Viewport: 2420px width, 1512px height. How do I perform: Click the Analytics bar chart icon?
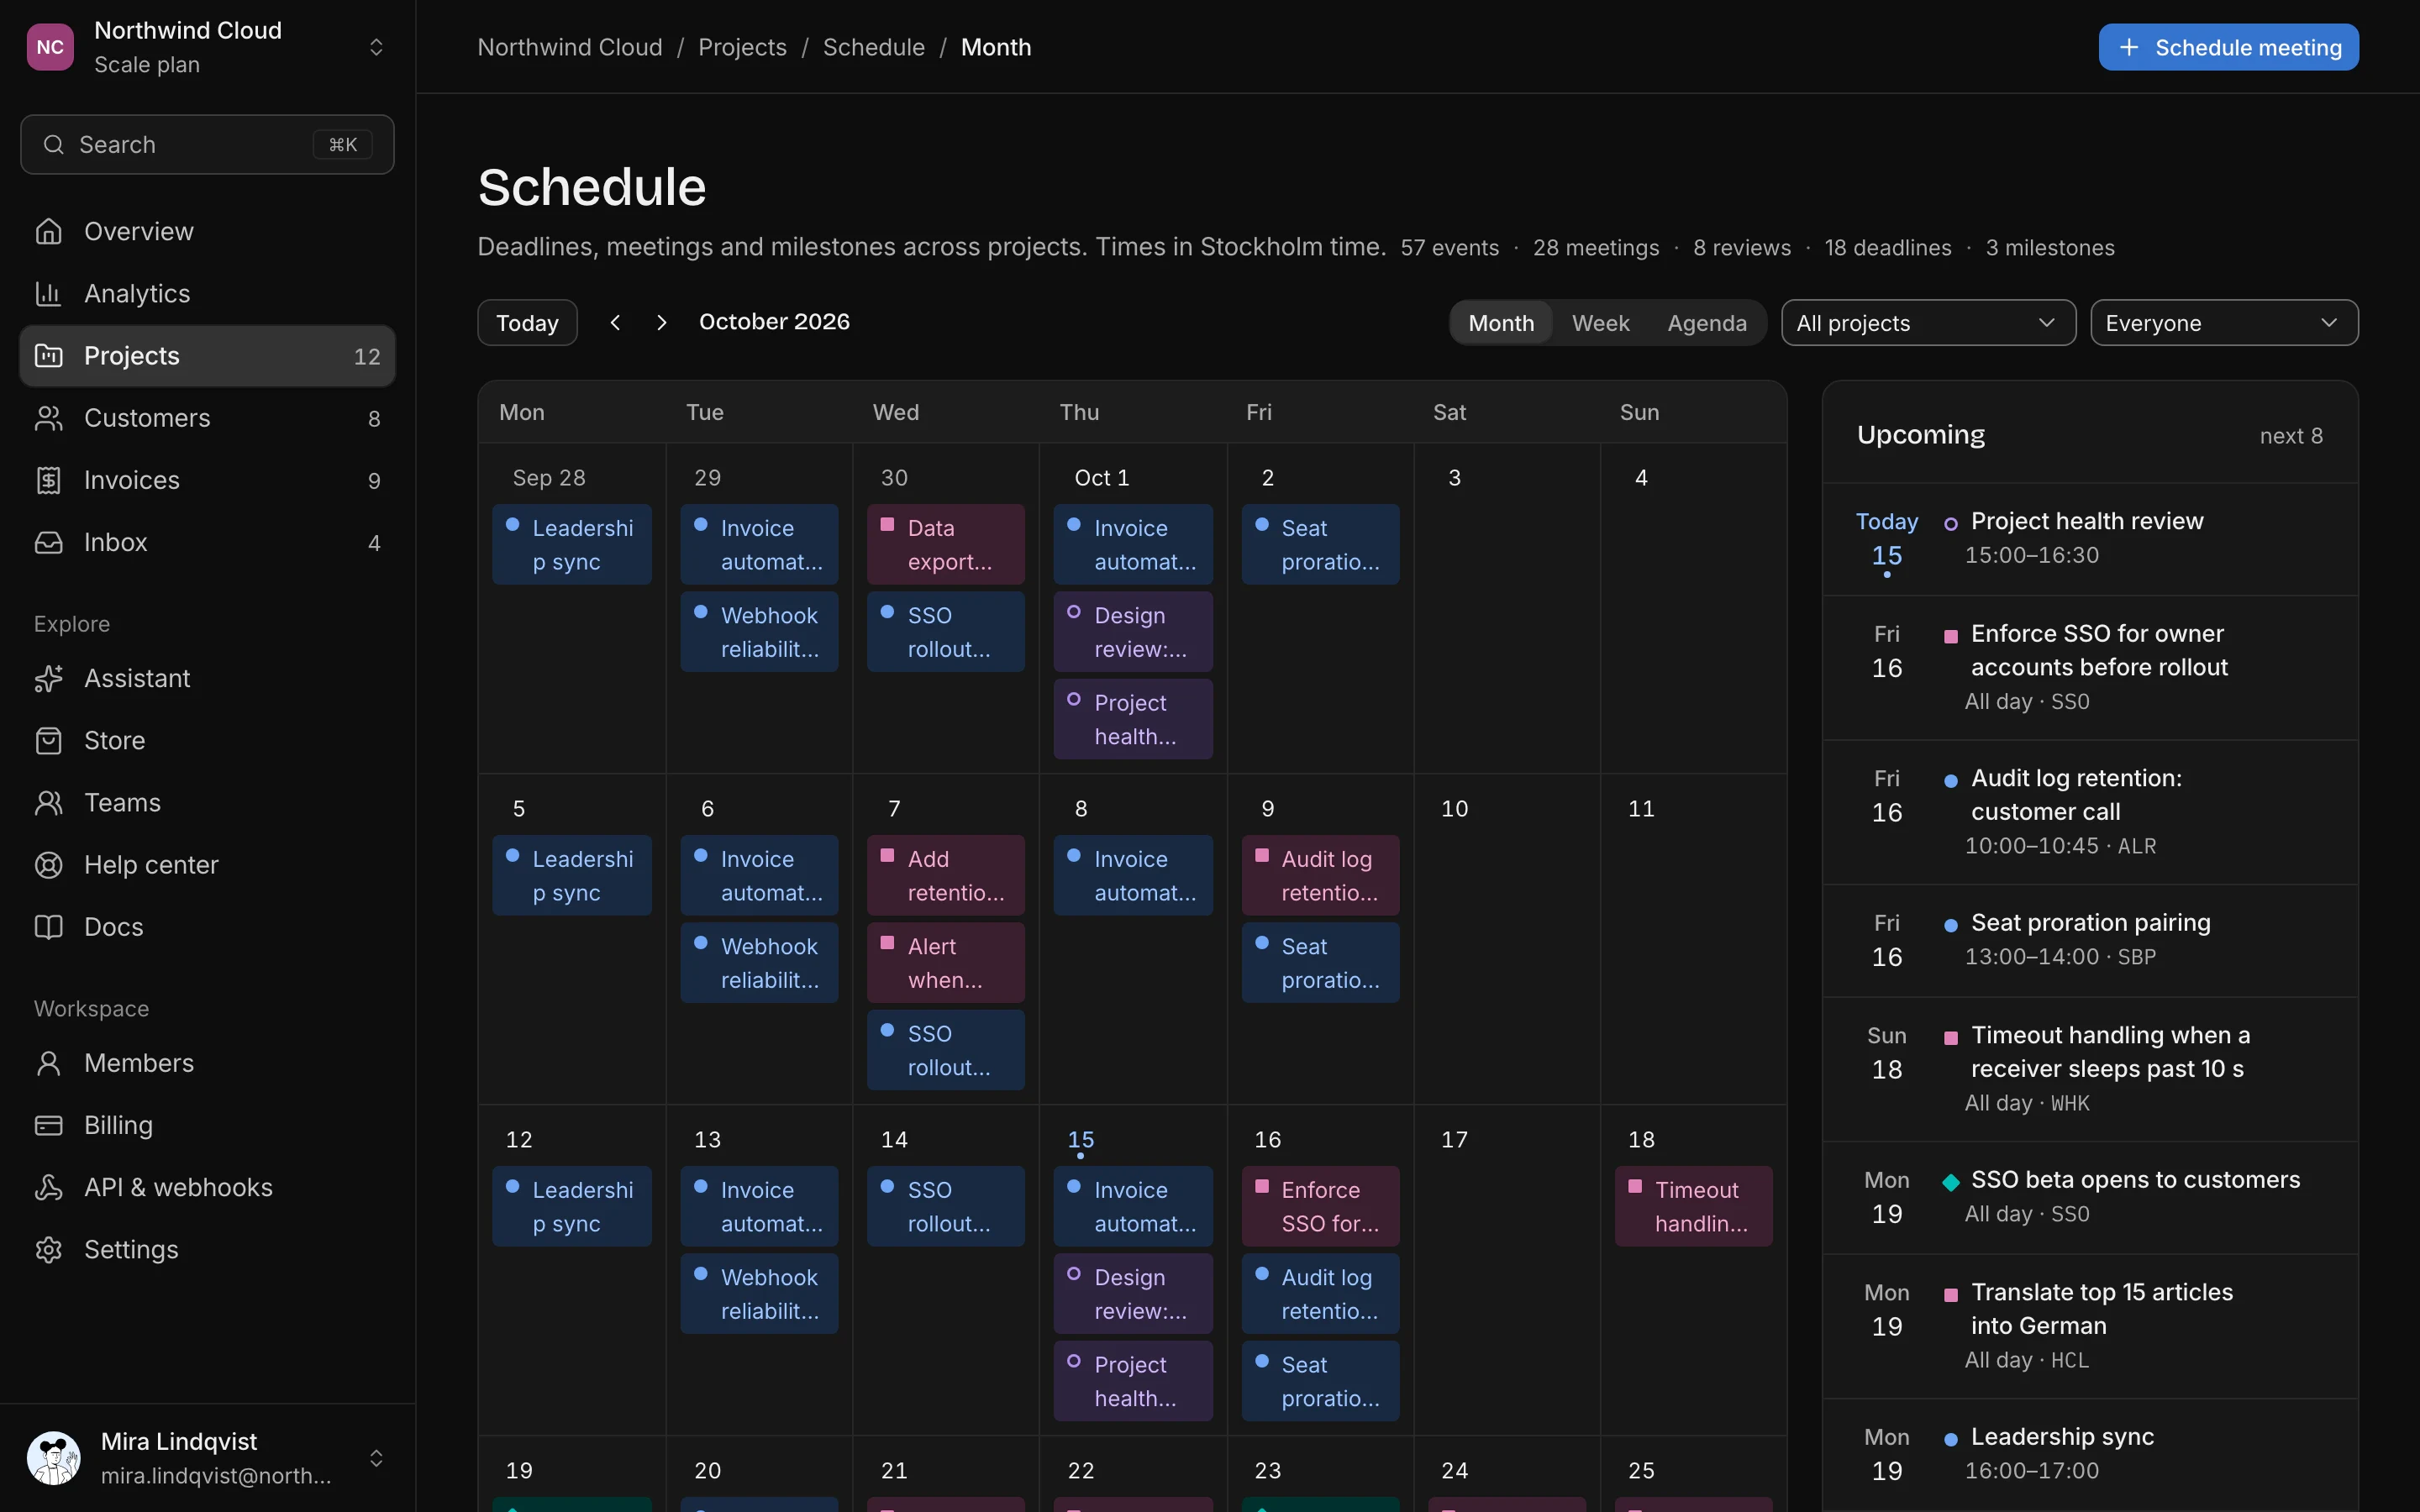point(48,293)
